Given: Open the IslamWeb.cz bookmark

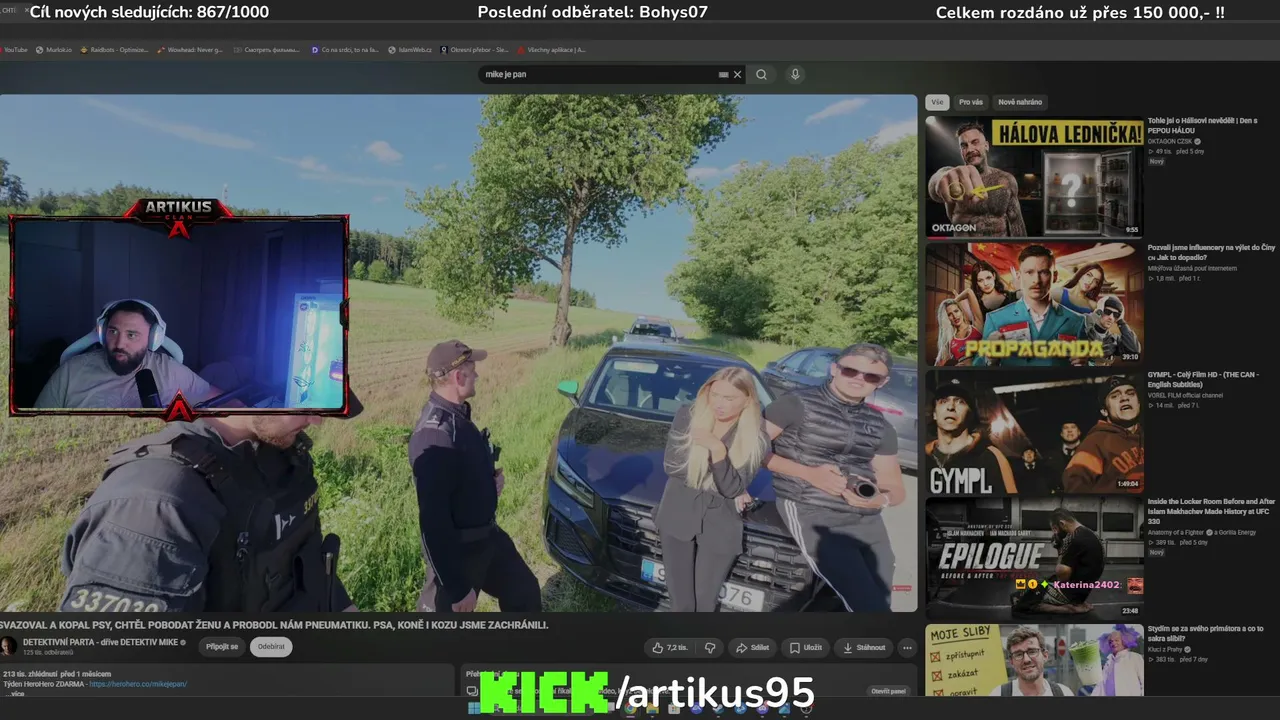Looking at the screenshot, I should pos(410,49).
